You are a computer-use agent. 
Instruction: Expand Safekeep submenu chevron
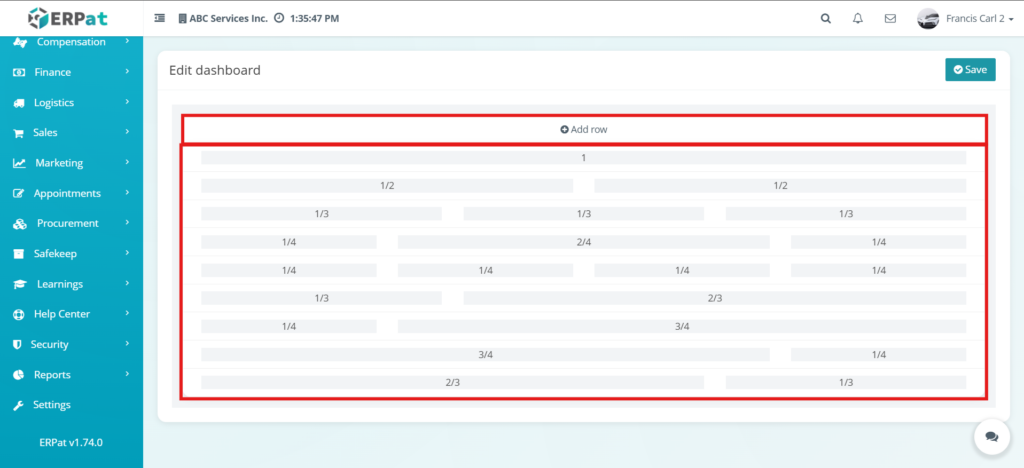point(127,253)
